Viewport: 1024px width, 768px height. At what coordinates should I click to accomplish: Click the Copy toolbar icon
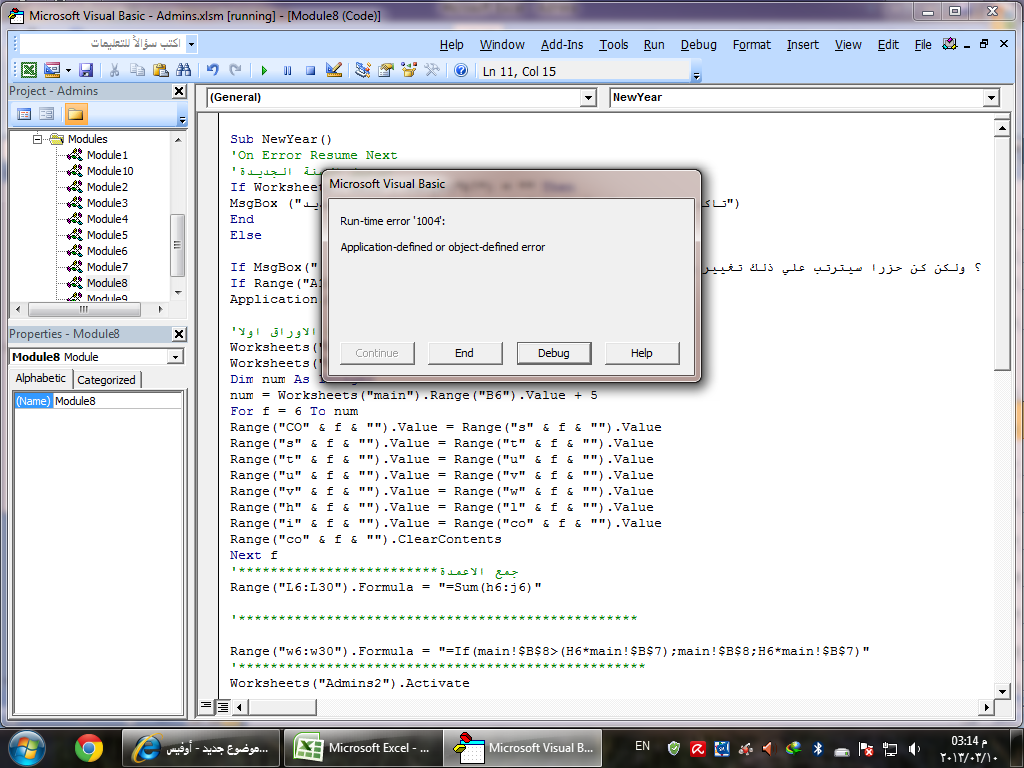pyautogui.click(x=137, y=71)
